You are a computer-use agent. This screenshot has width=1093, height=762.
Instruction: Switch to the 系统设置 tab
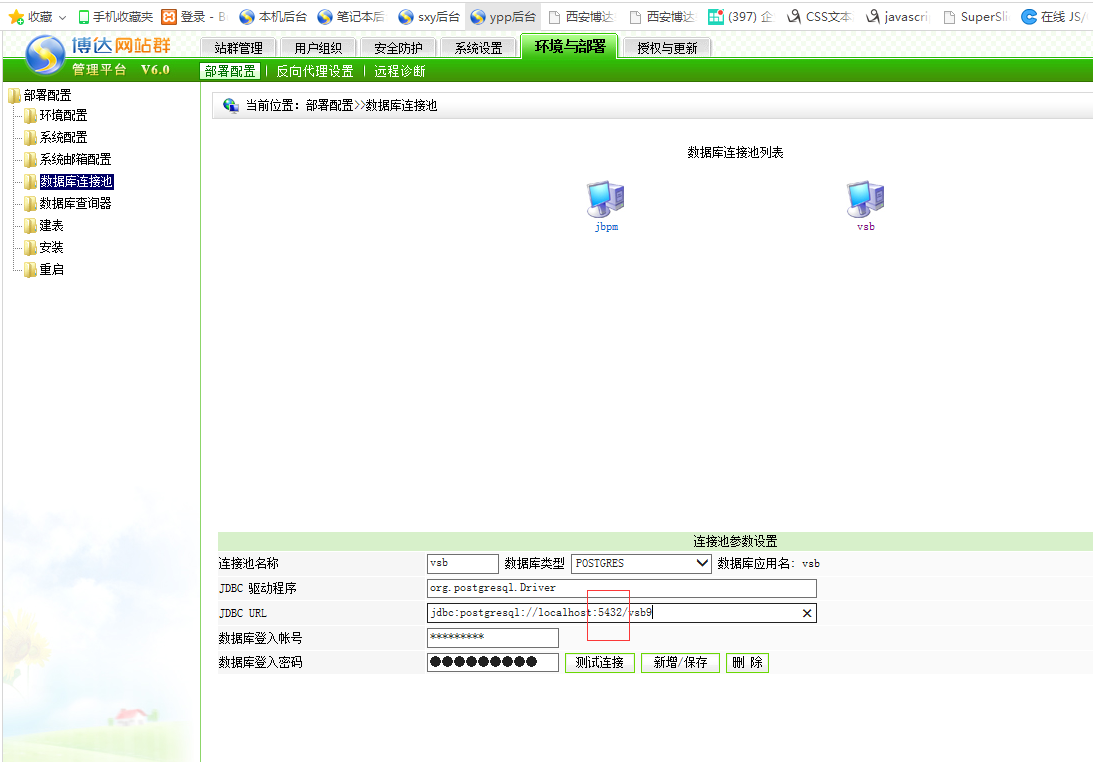tap(478, 48)
